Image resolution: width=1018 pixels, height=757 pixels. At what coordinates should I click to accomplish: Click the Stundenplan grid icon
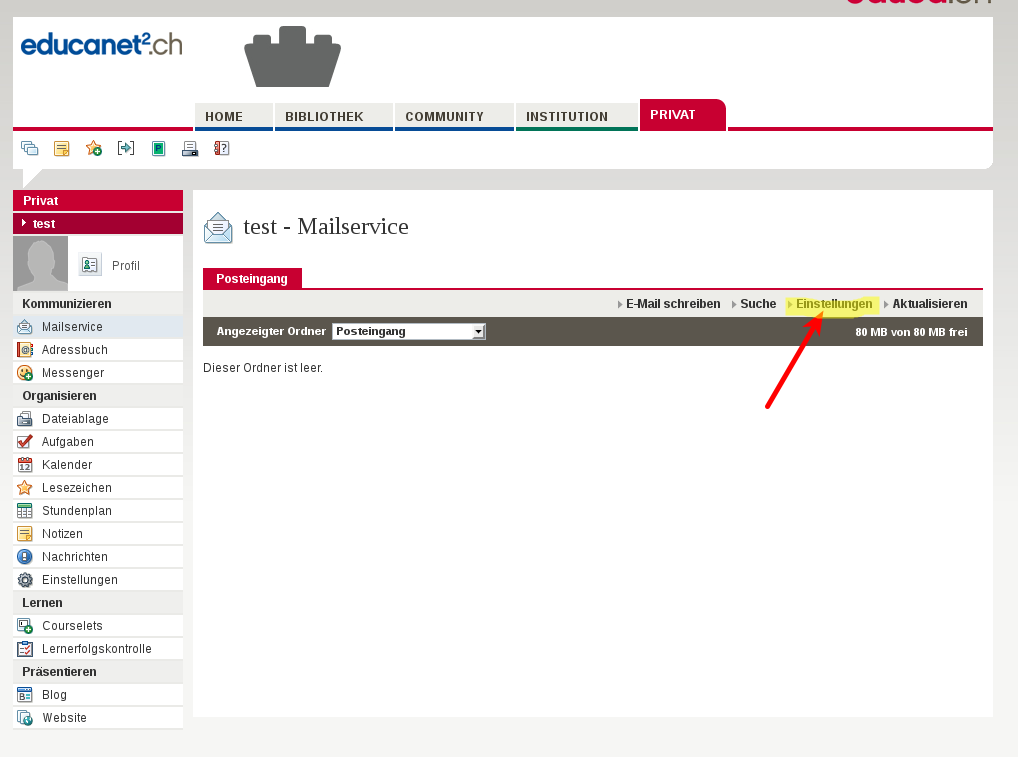(25, 511)
